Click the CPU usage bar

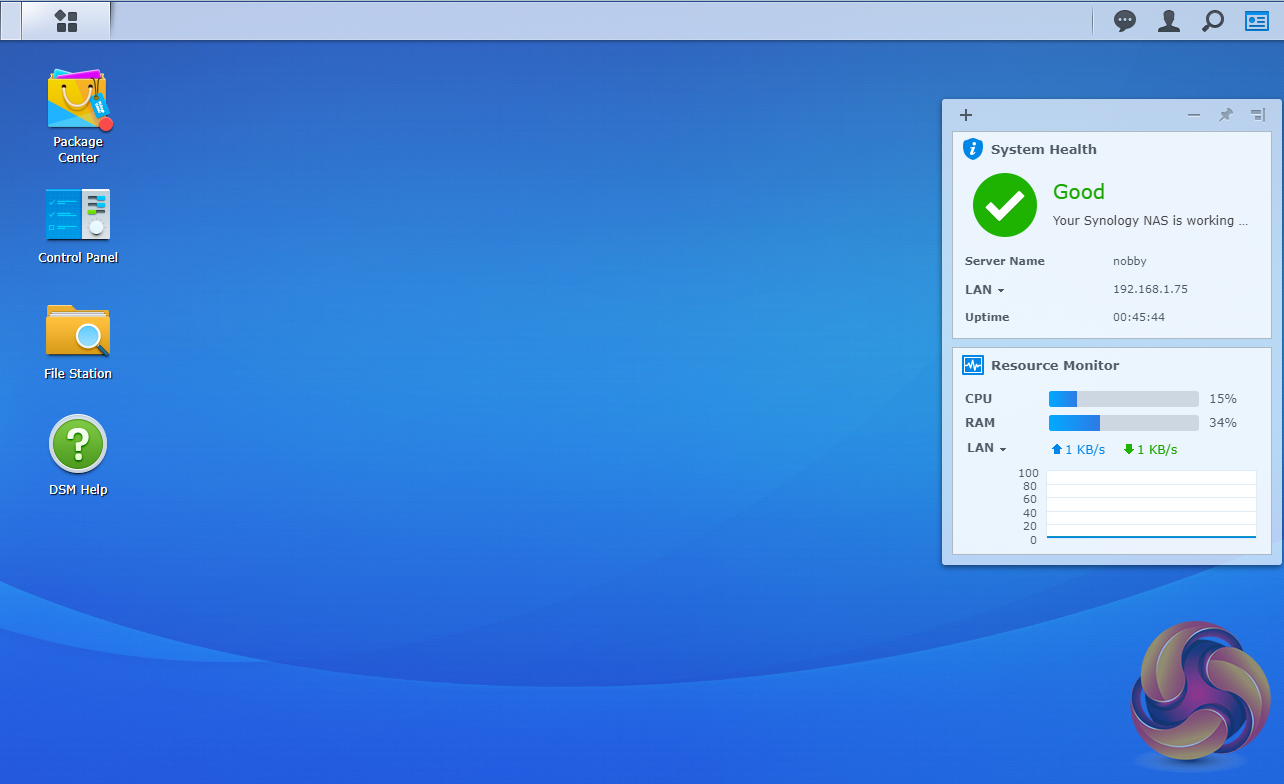[1124, 399]
